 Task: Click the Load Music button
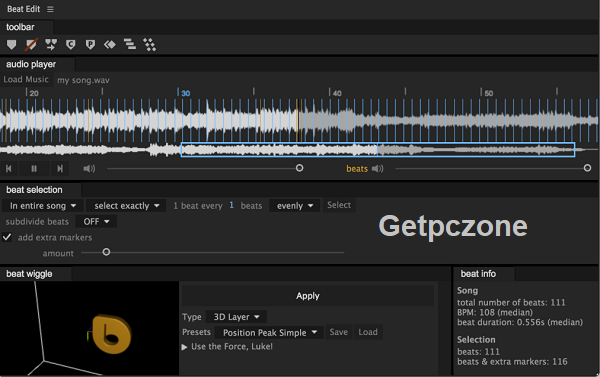click(26, 80)
